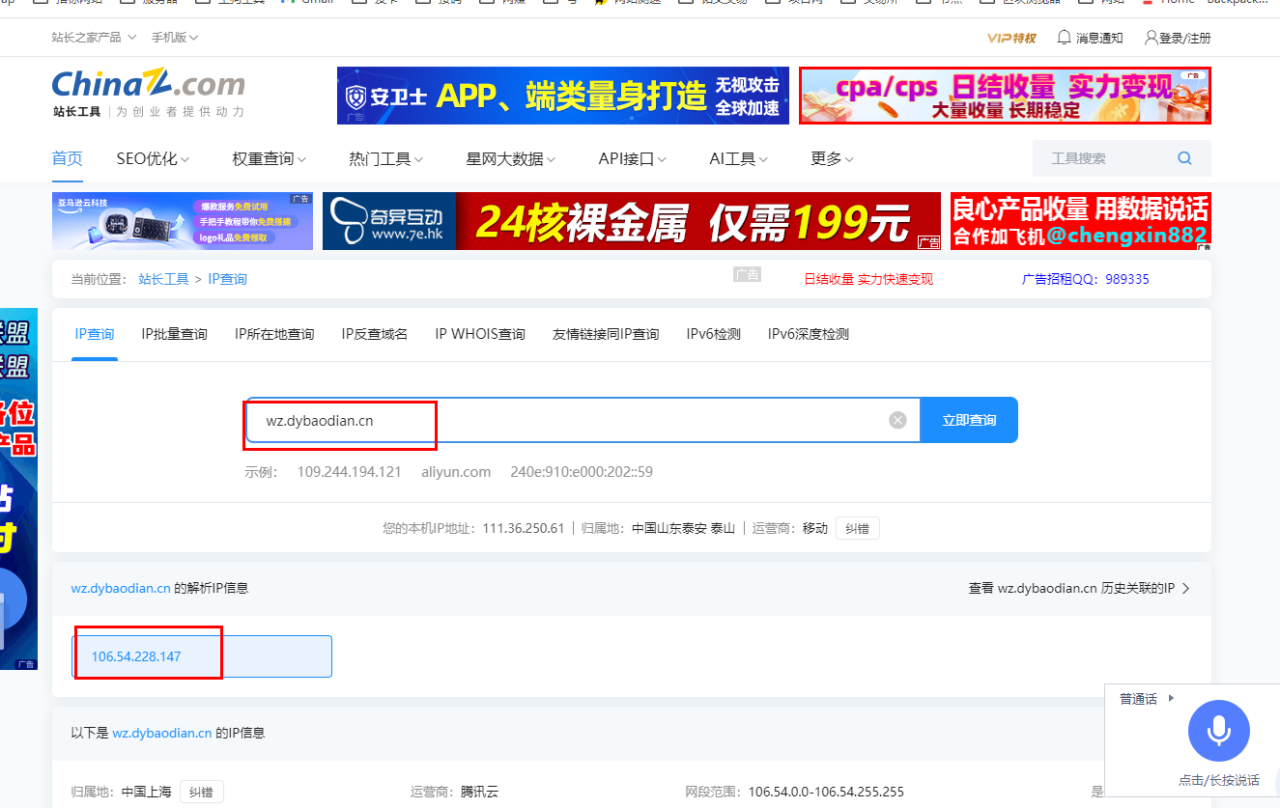
Task: Click the IP查询 breadcrumb link
Action: [x=227, y=279]
